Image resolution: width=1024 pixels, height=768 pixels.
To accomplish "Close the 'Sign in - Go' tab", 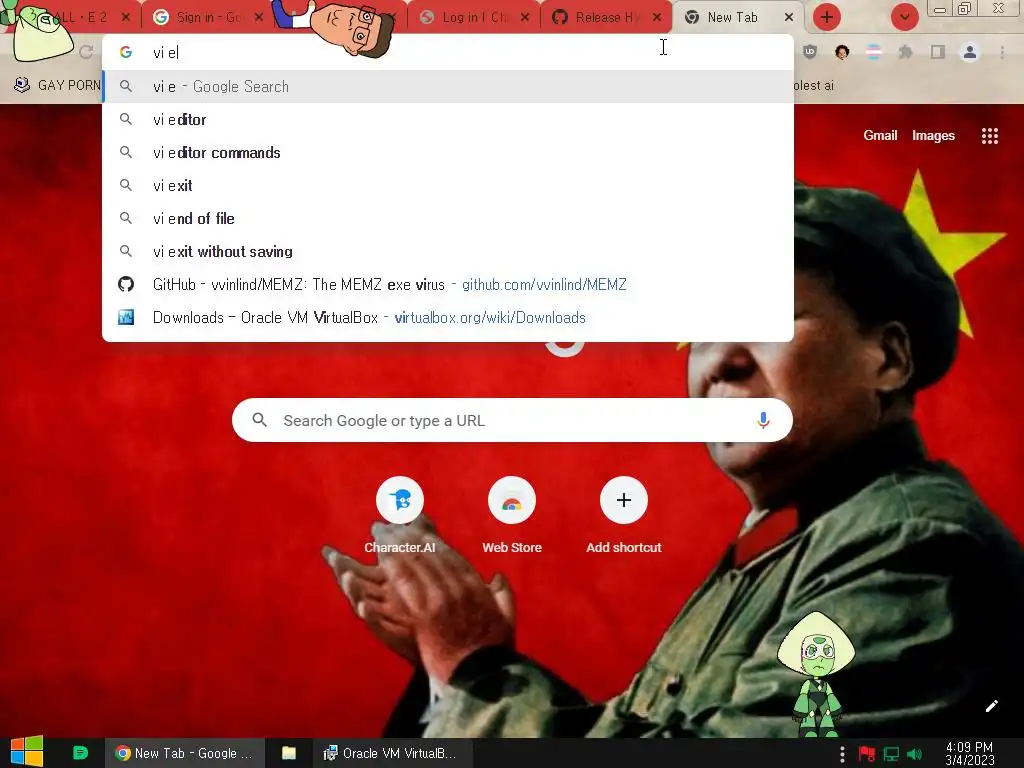I will click(x=259, y=18).
